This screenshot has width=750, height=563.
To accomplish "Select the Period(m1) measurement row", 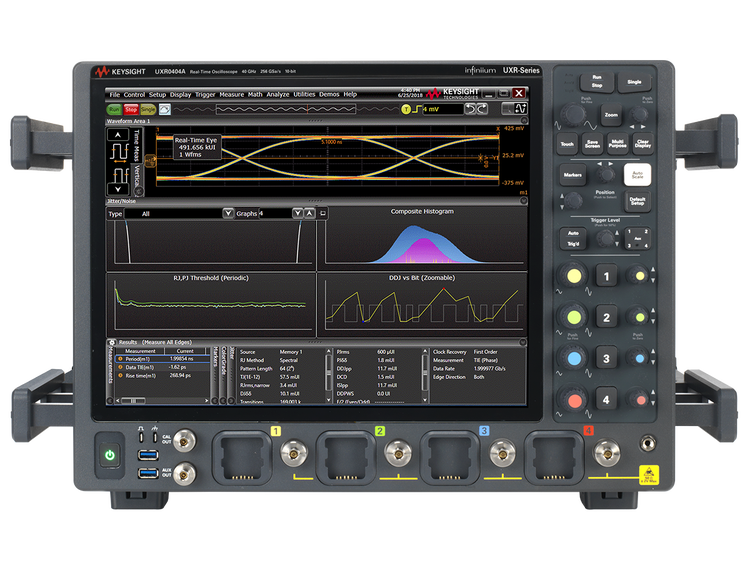I will pyautogui.click(x=152, y=360).
